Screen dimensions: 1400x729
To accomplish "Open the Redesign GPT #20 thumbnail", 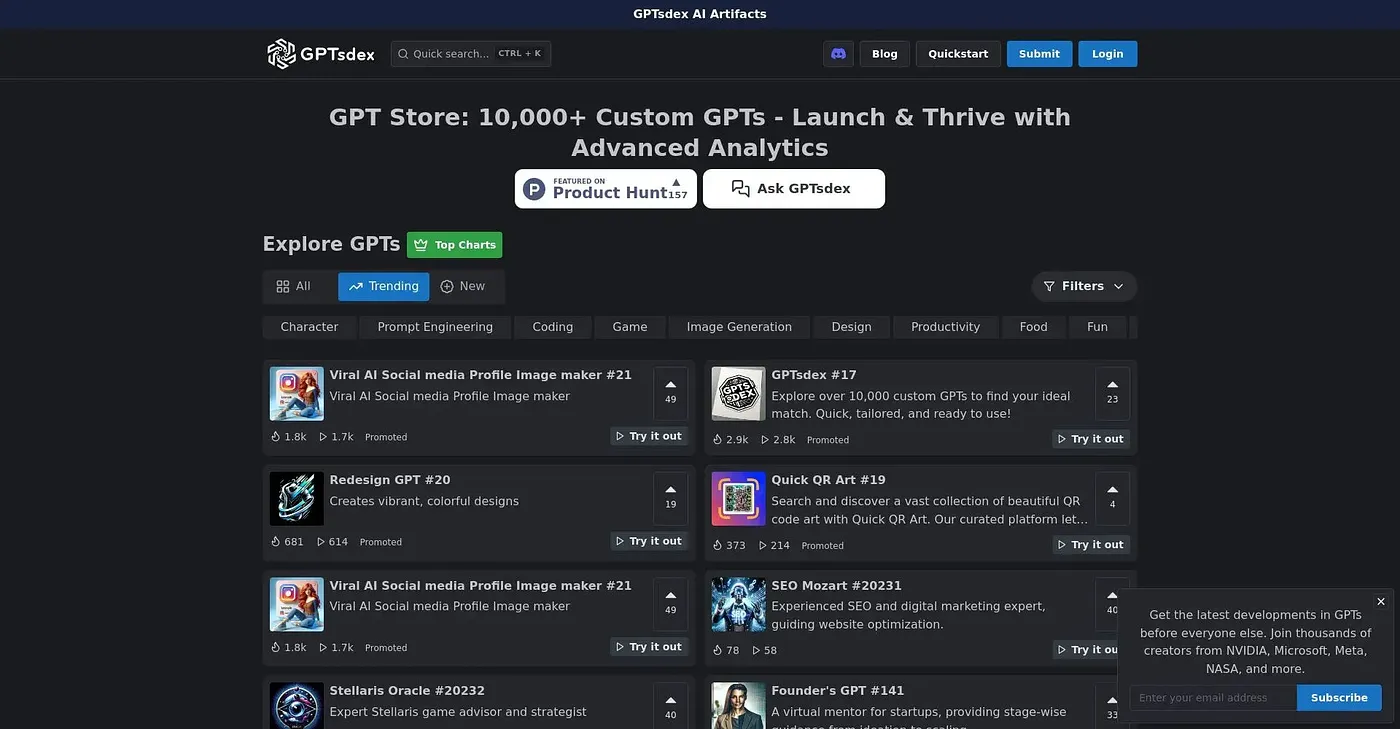I will [x=296, y=499].
